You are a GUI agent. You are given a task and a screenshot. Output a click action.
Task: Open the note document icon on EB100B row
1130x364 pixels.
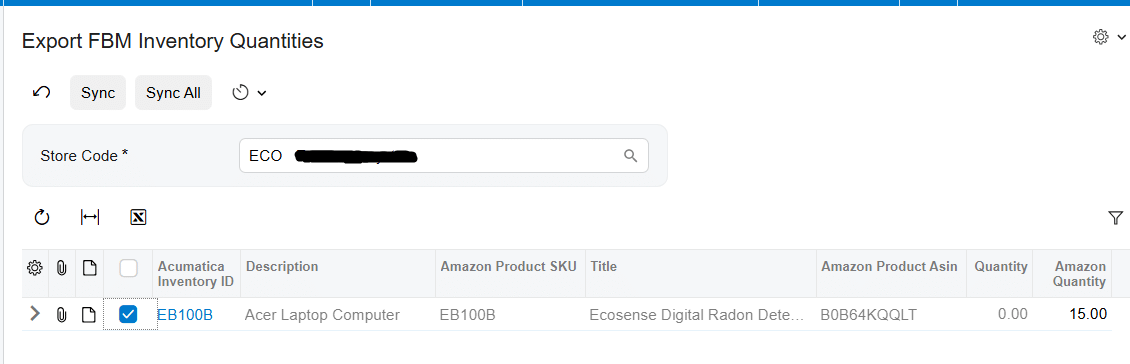point(89,315)
